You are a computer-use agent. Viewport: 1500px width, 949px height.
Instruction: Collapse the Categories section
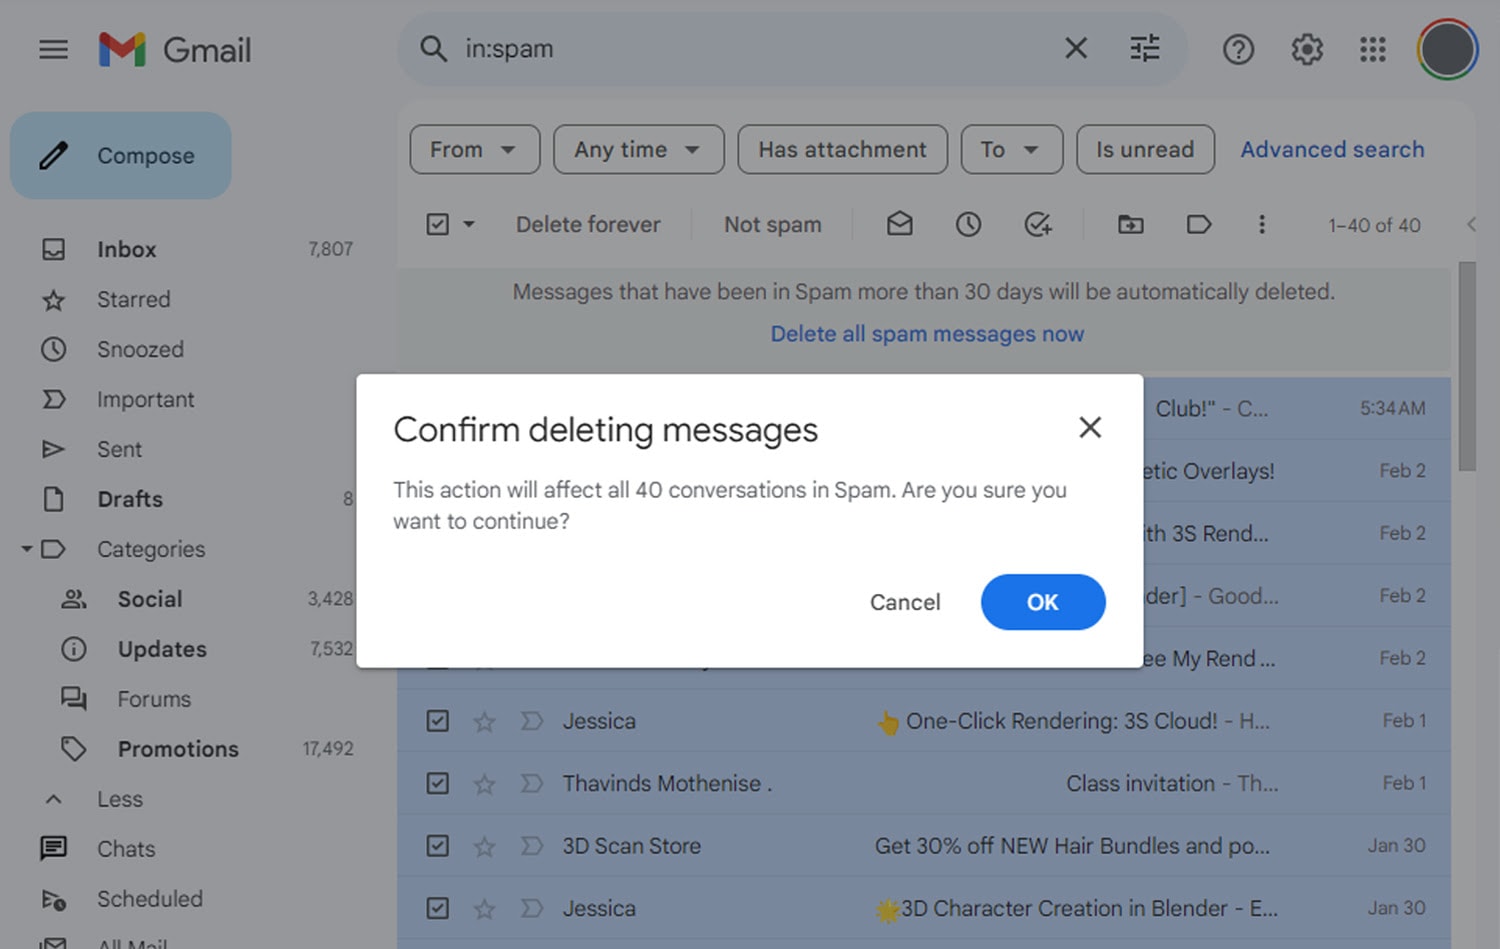pyautogui.click(x=27, y=549)
